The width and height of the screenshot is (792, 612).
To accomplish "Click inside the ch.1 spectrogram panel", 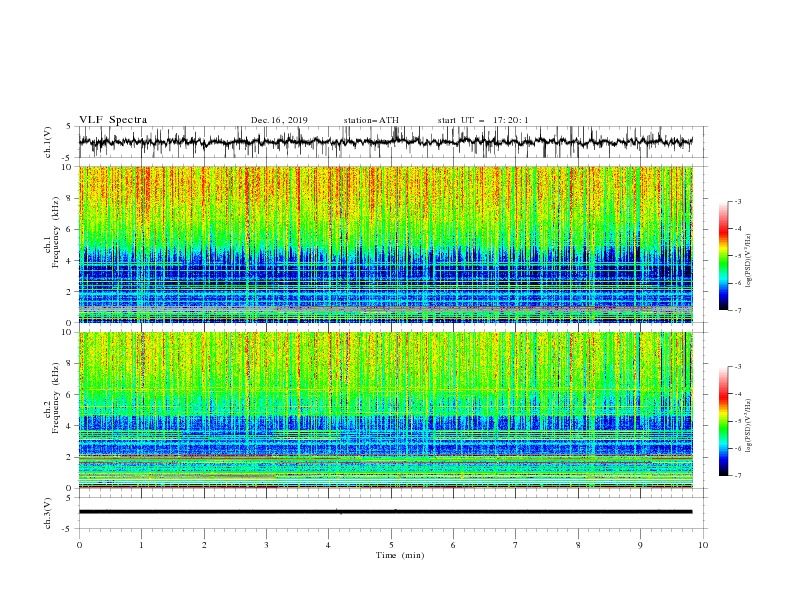I will 385,244.
